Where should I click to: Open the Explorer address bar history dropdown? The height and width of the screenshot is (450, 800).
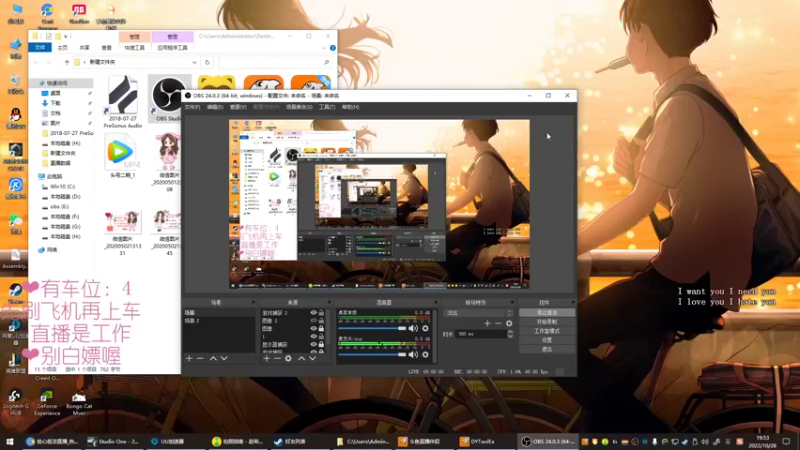click(194, 62)
